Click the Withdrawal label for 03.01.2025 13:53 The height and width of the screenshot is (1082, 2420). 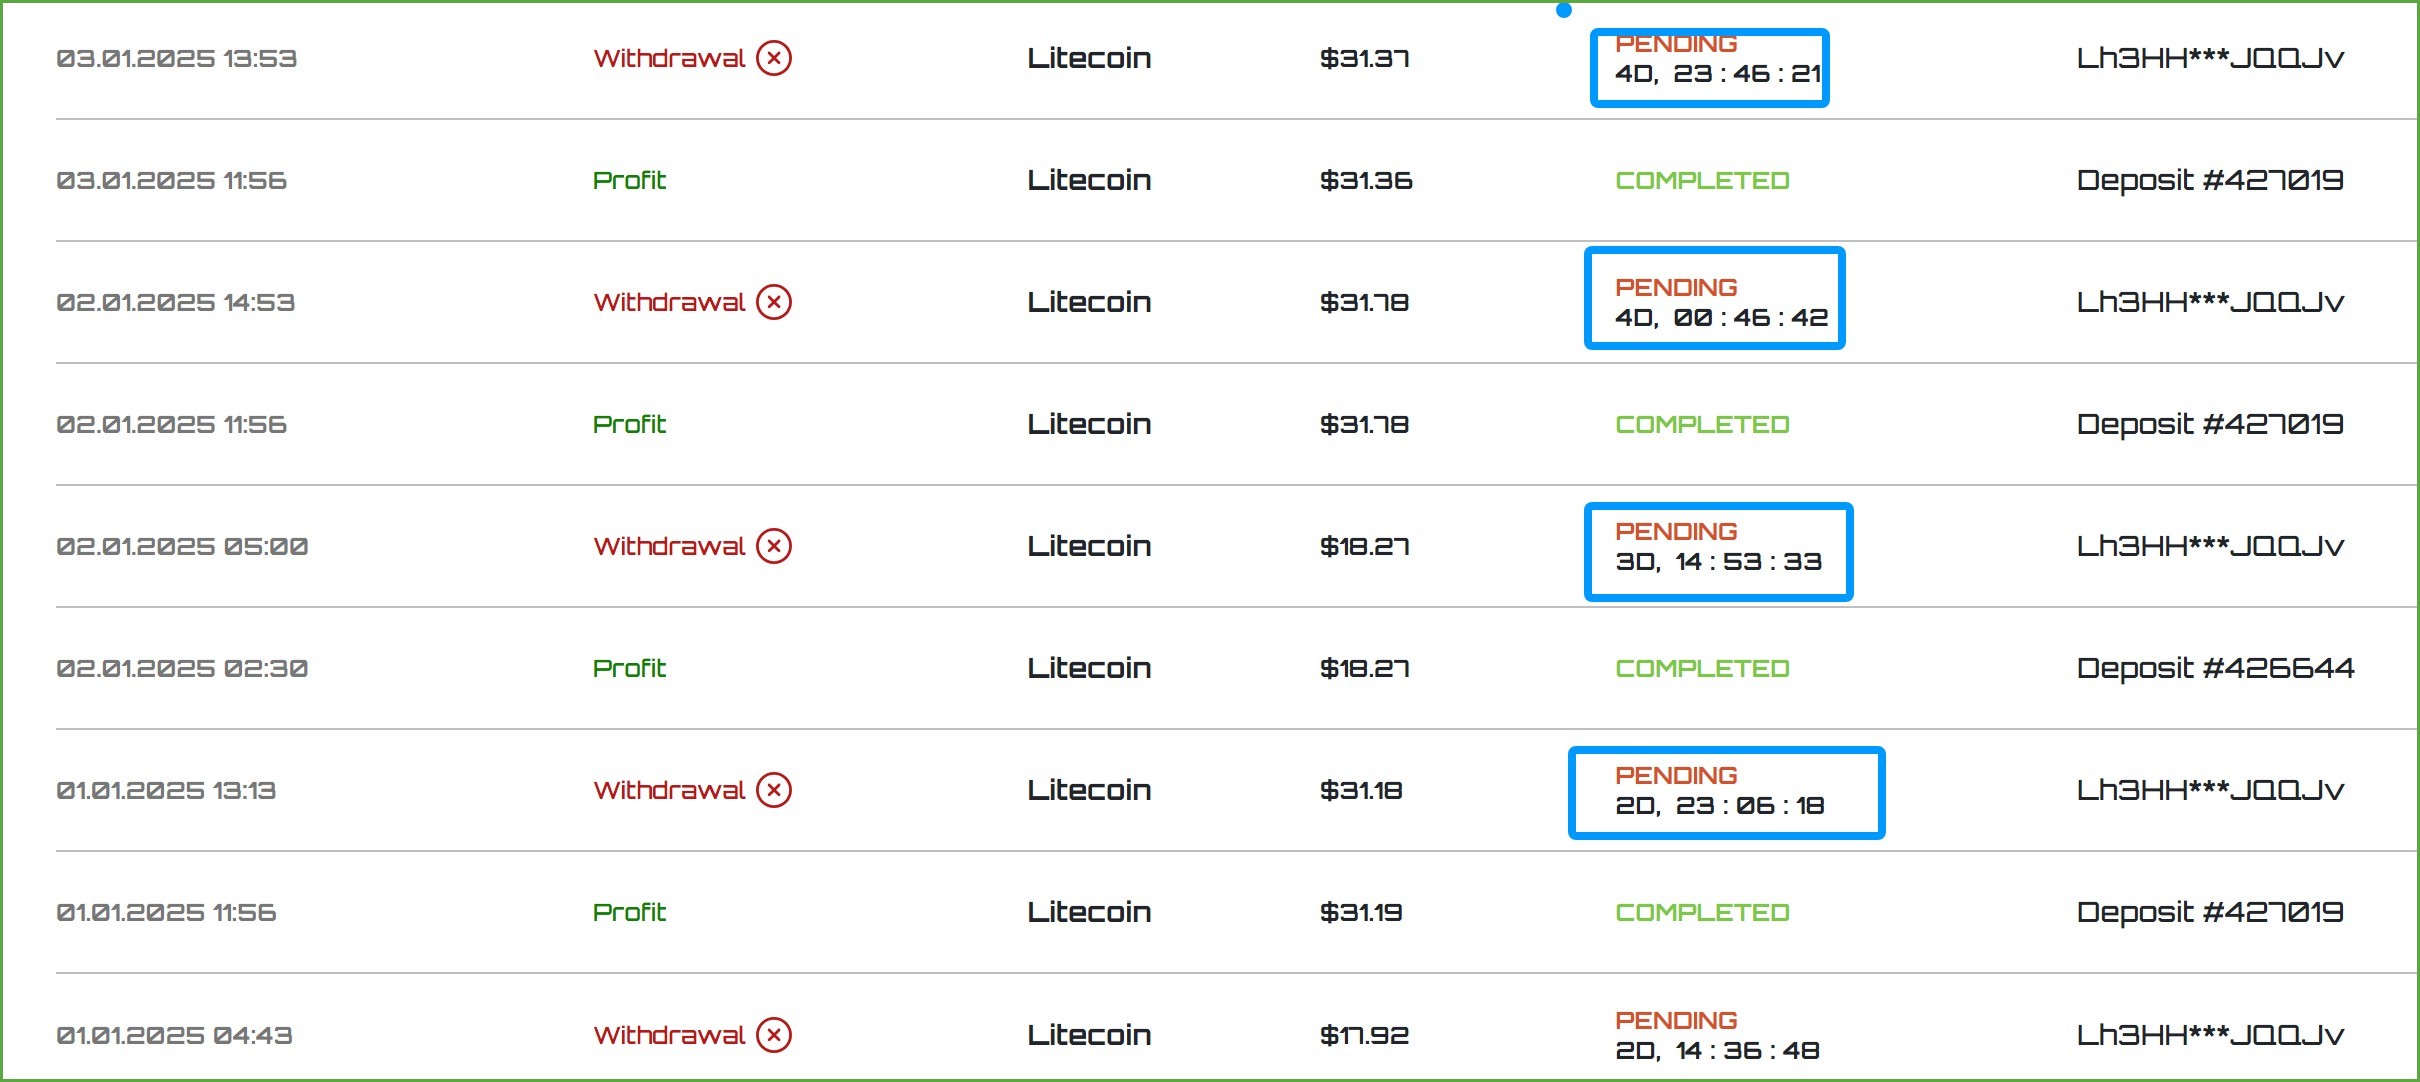(669, 58)
